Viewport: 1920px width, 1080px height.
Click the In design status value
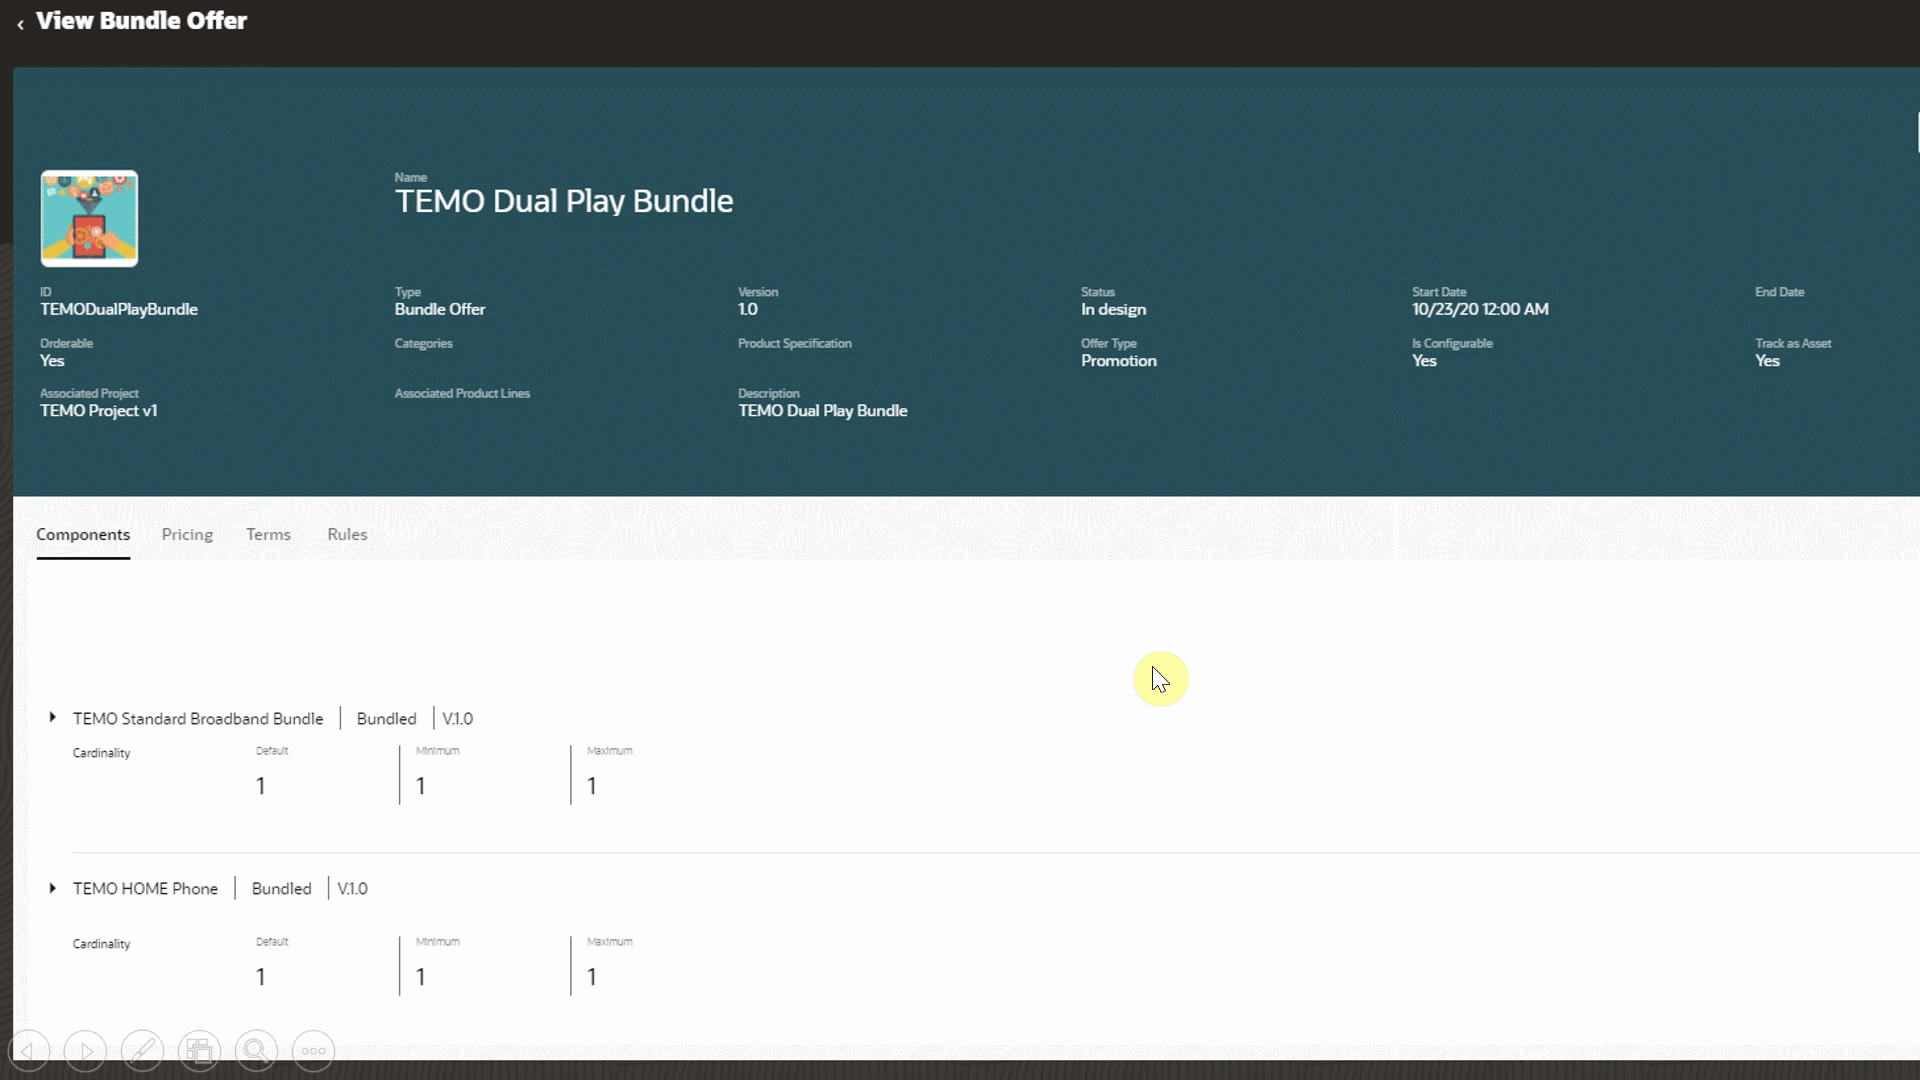(1113, 310)
